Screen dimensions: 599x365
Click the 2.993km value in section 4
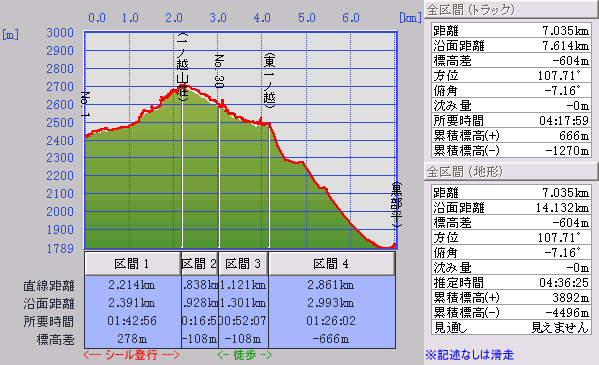(331, 303)
